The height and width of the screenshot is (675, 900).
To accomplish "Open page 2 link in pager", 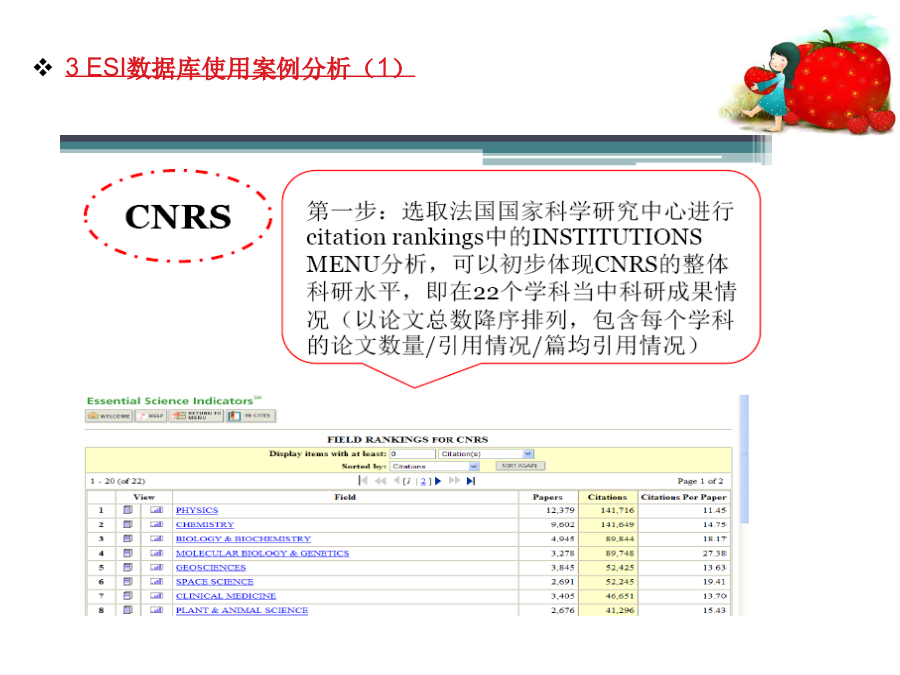I will 423,481.
